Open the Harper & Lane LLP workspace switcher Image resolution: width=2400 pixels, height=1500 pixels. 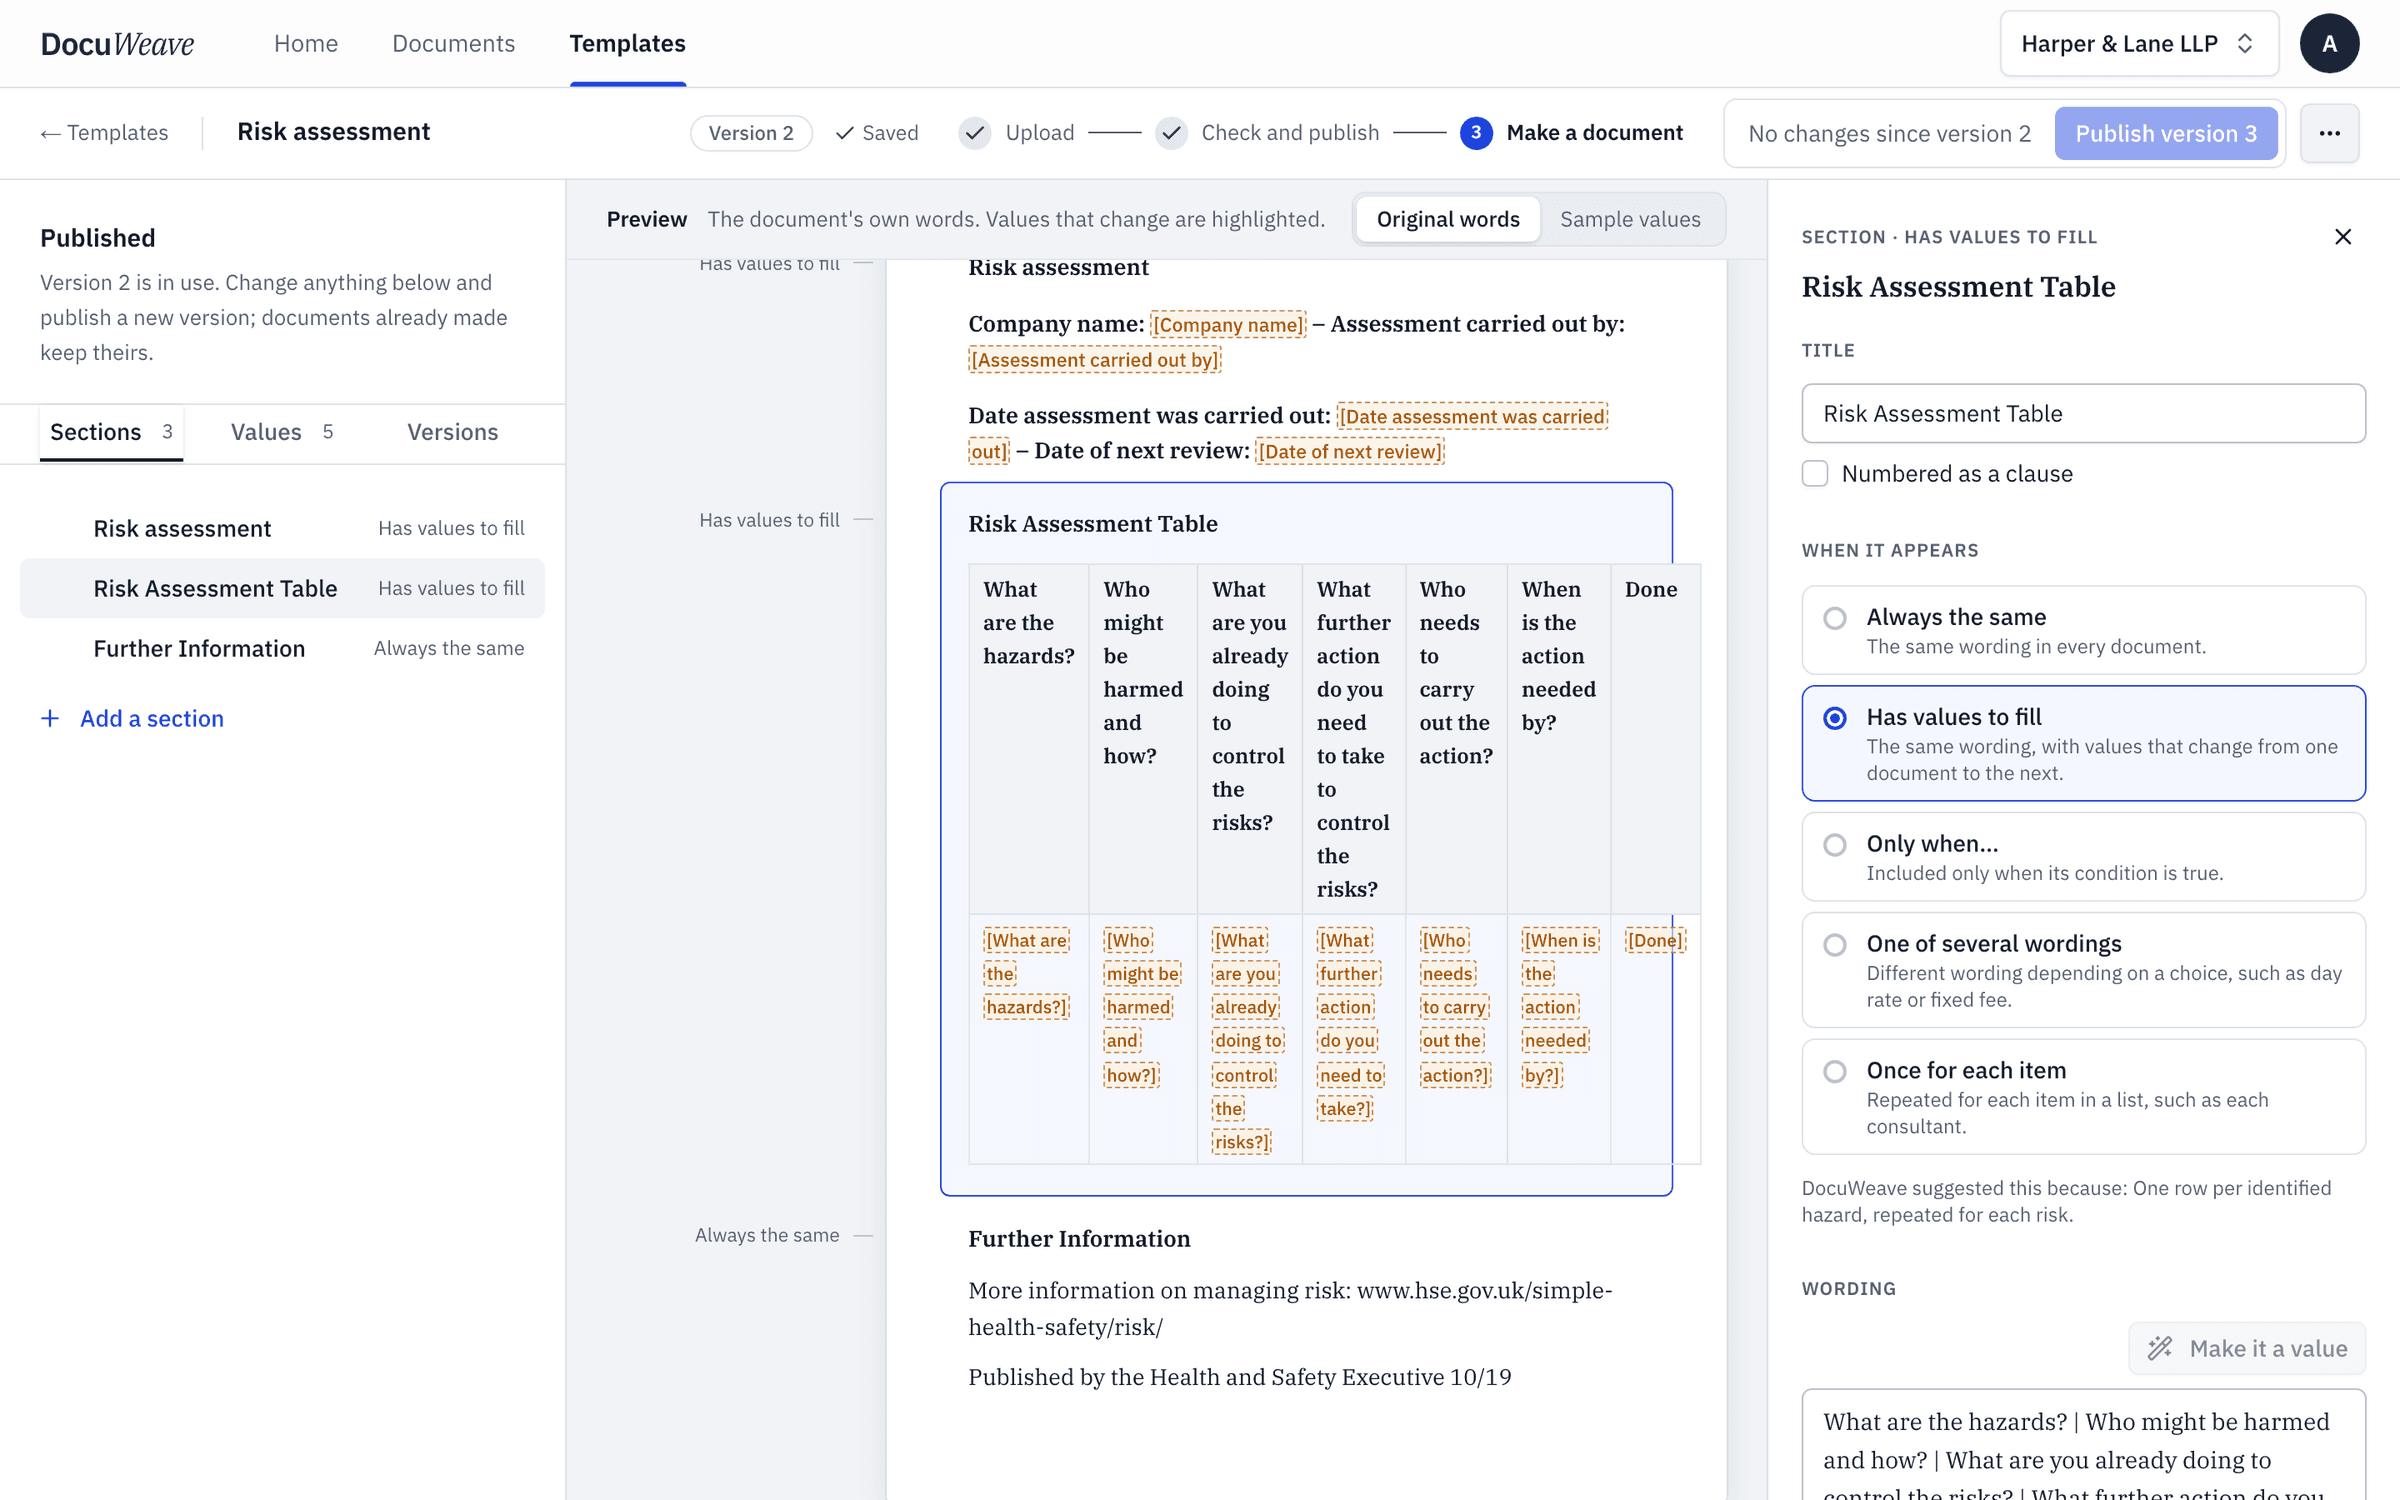2139,44
